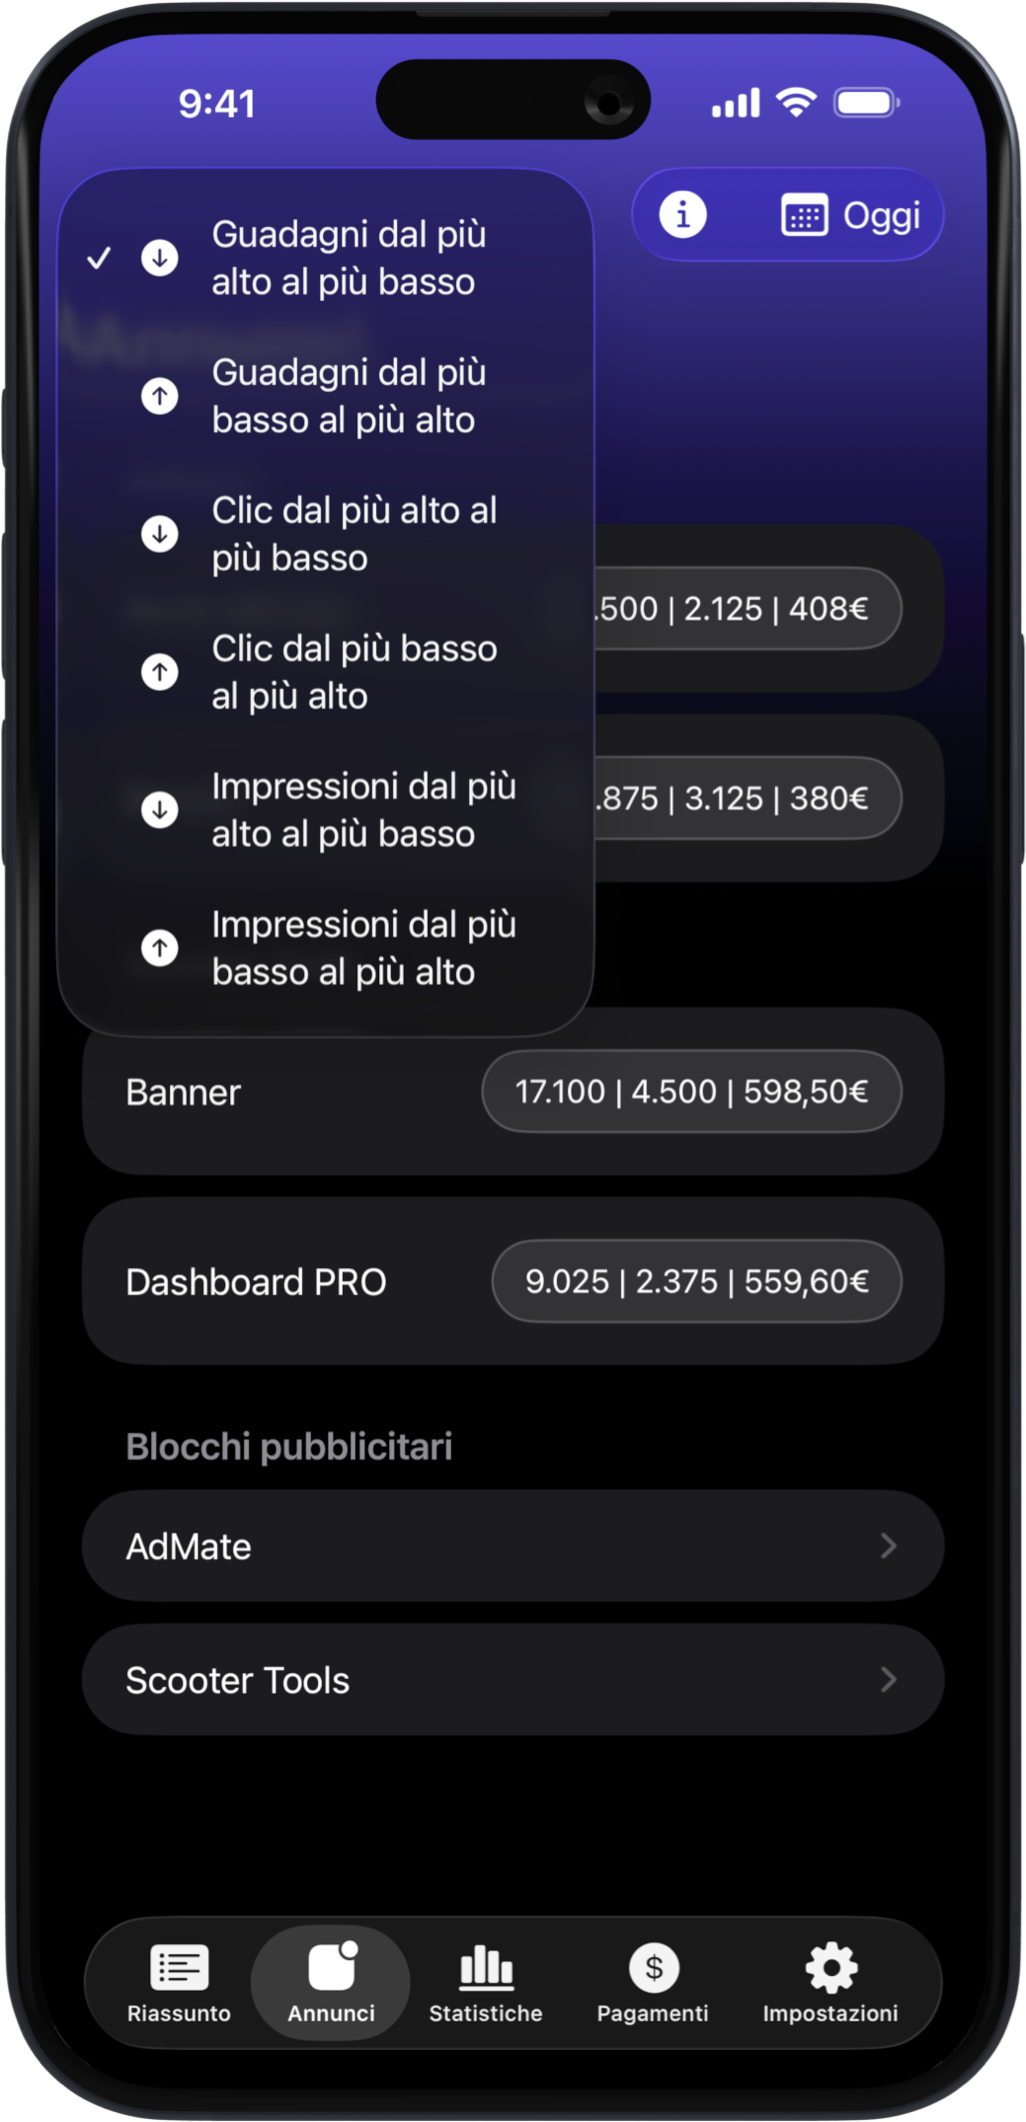The image size is (1026, 2122).
Task: Switch to the Statistiche tab
Action: point(486,1982)
